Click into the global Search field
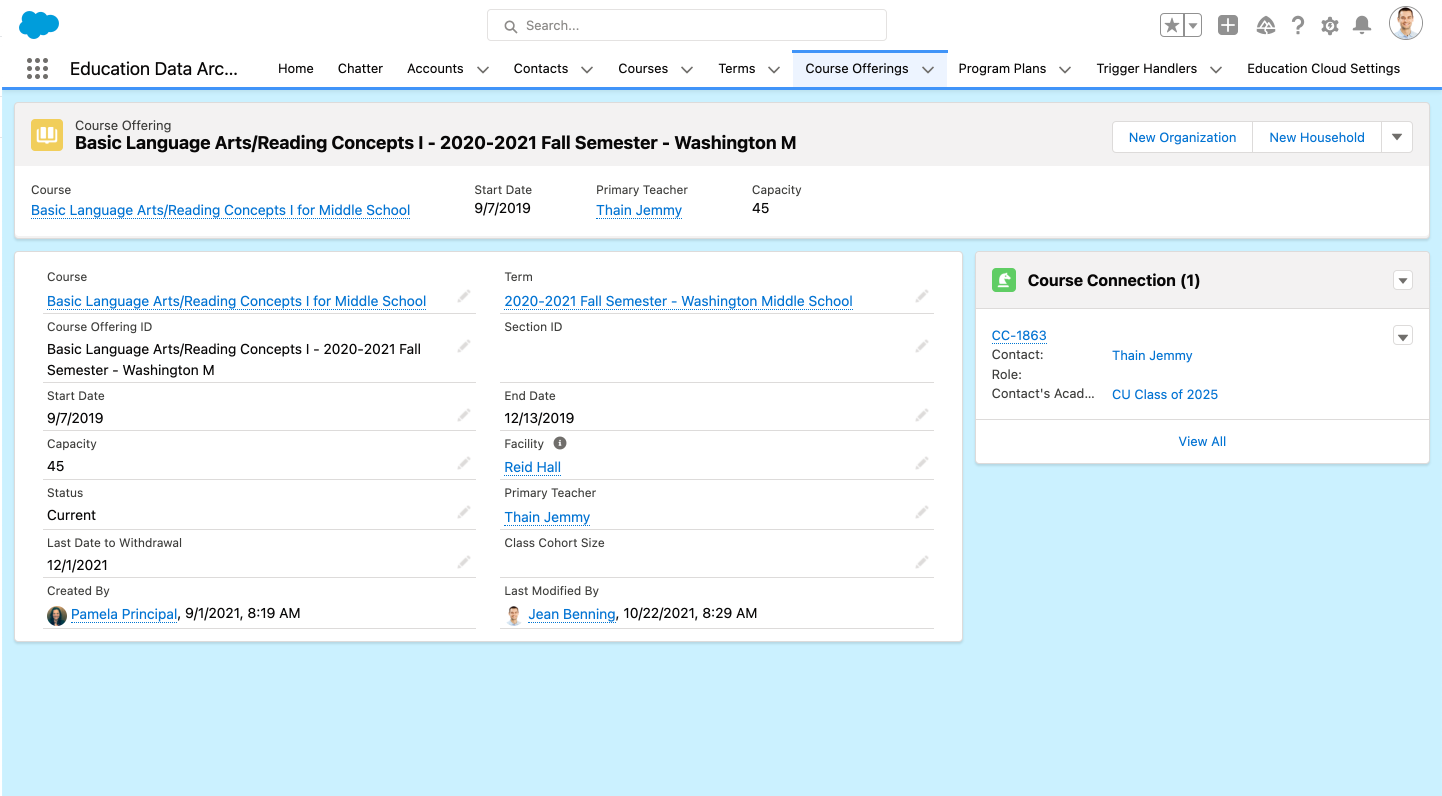The height and width of the screenshot is (796, 1442). (687, 25)
